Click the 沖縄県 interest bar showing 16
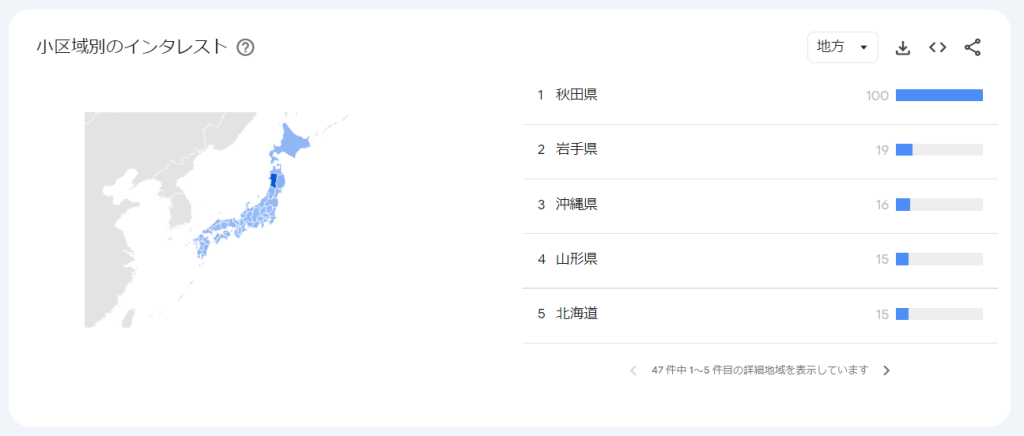This screenshot has width=1024, height=436. pos(939,205)
